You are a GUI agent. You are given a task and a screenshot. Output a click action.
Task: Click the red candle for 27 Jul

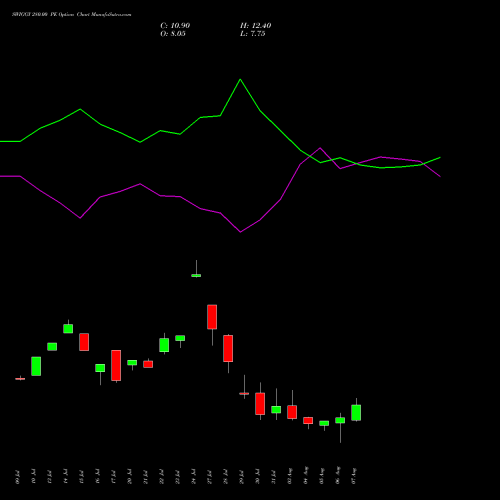(x=212, y=317)
